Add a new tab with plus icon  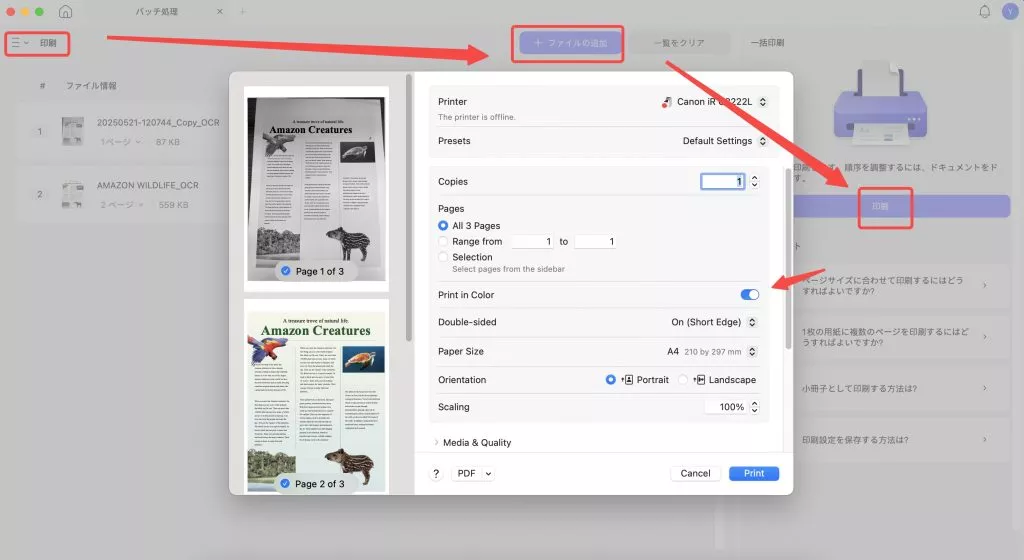point(242,12)
